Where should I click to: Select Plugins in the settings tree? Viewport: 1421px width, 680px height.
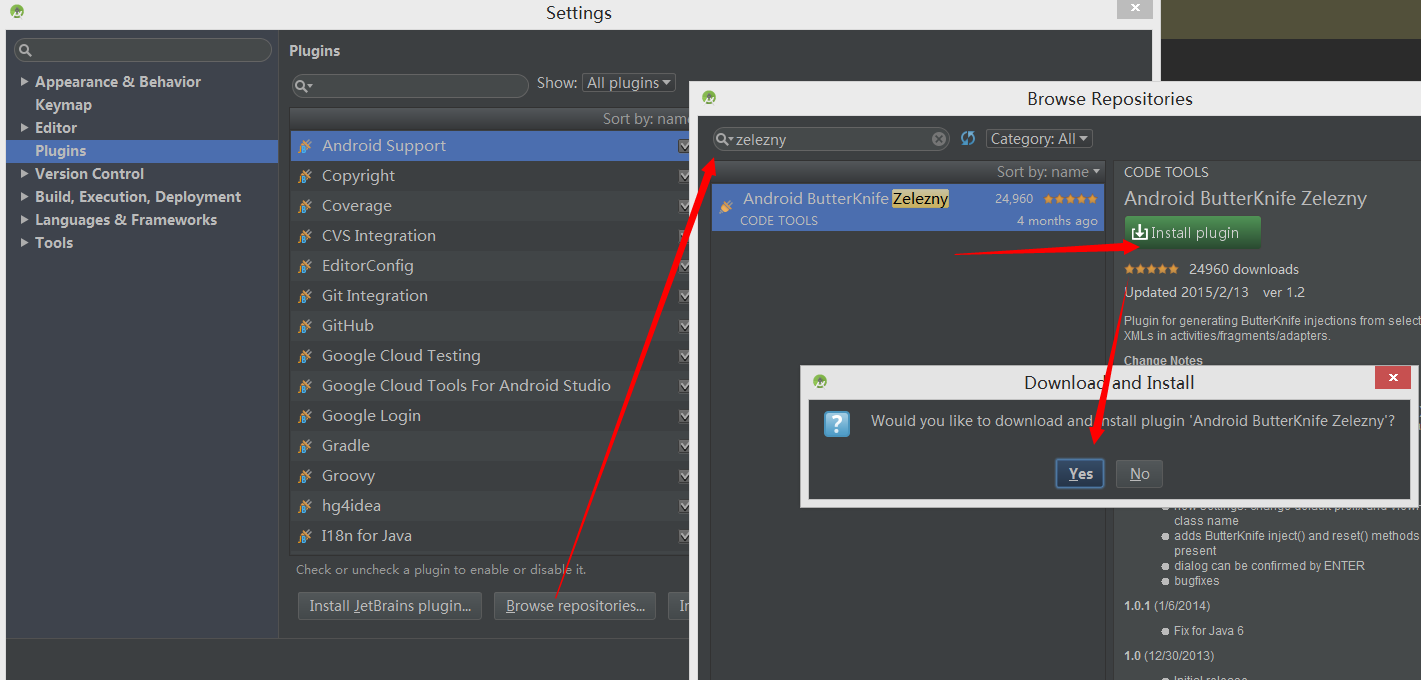pyautogui.click(x=142, y=151)
